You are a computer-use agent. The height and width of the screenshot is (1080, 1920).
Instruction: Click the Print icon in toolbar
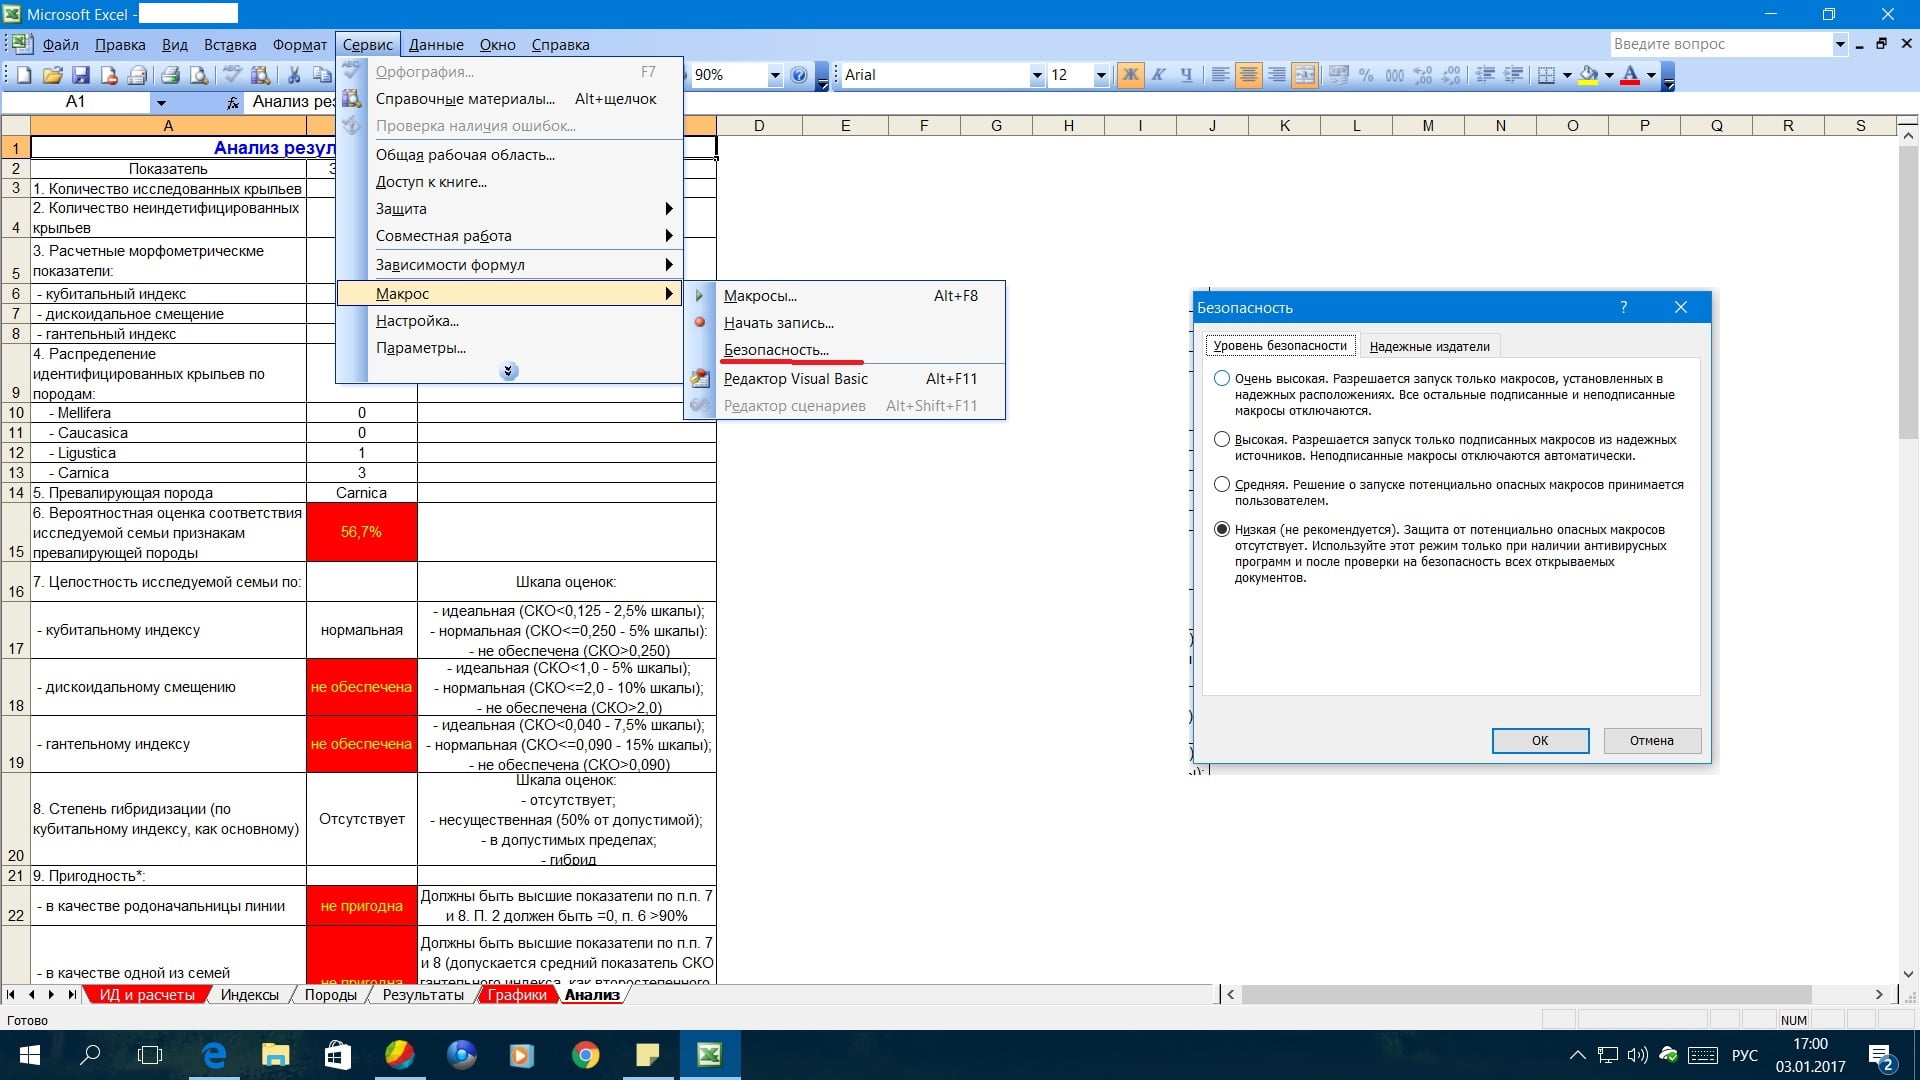[x=170, y=75]
